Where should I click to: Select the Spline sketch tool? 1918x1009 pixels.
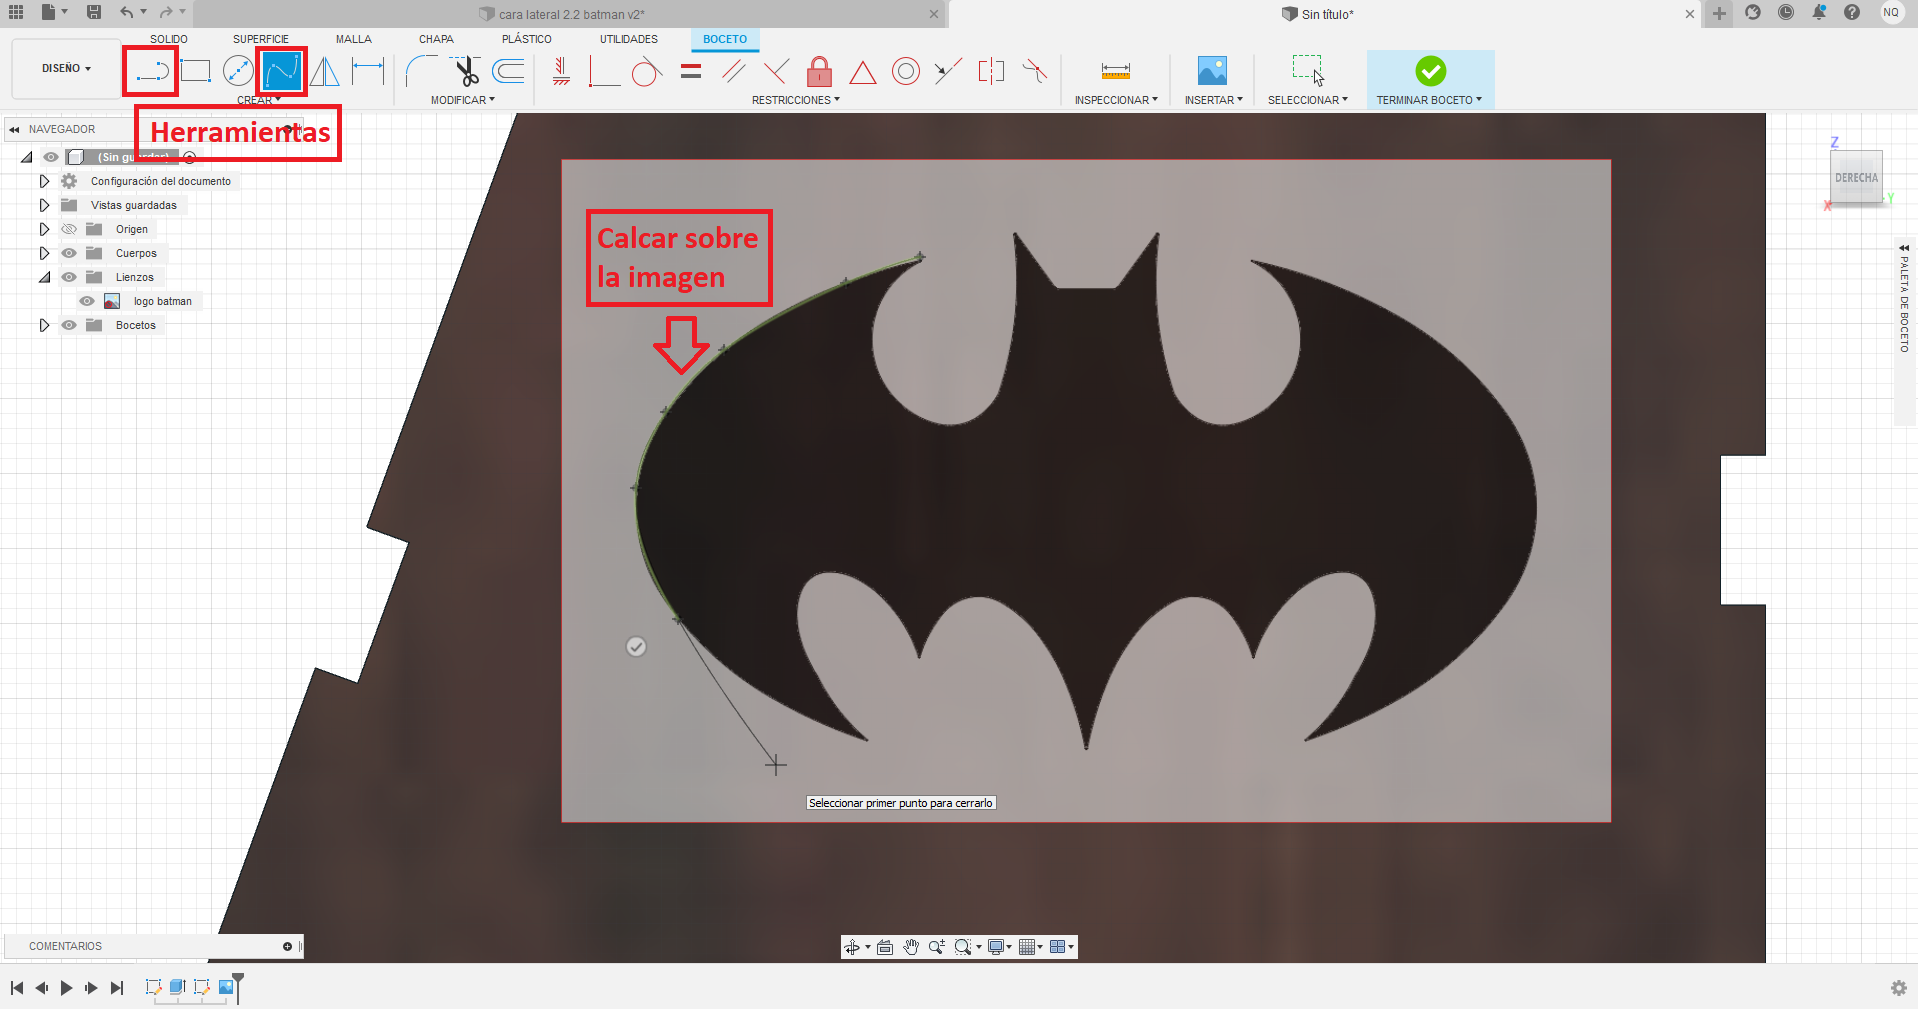click(281, 71)
